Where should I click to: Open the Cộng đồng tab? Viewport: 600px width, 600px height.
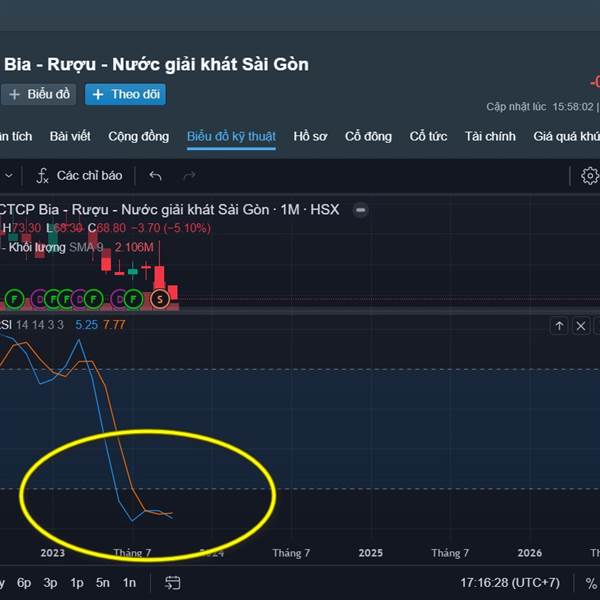(x=139, y=137)
